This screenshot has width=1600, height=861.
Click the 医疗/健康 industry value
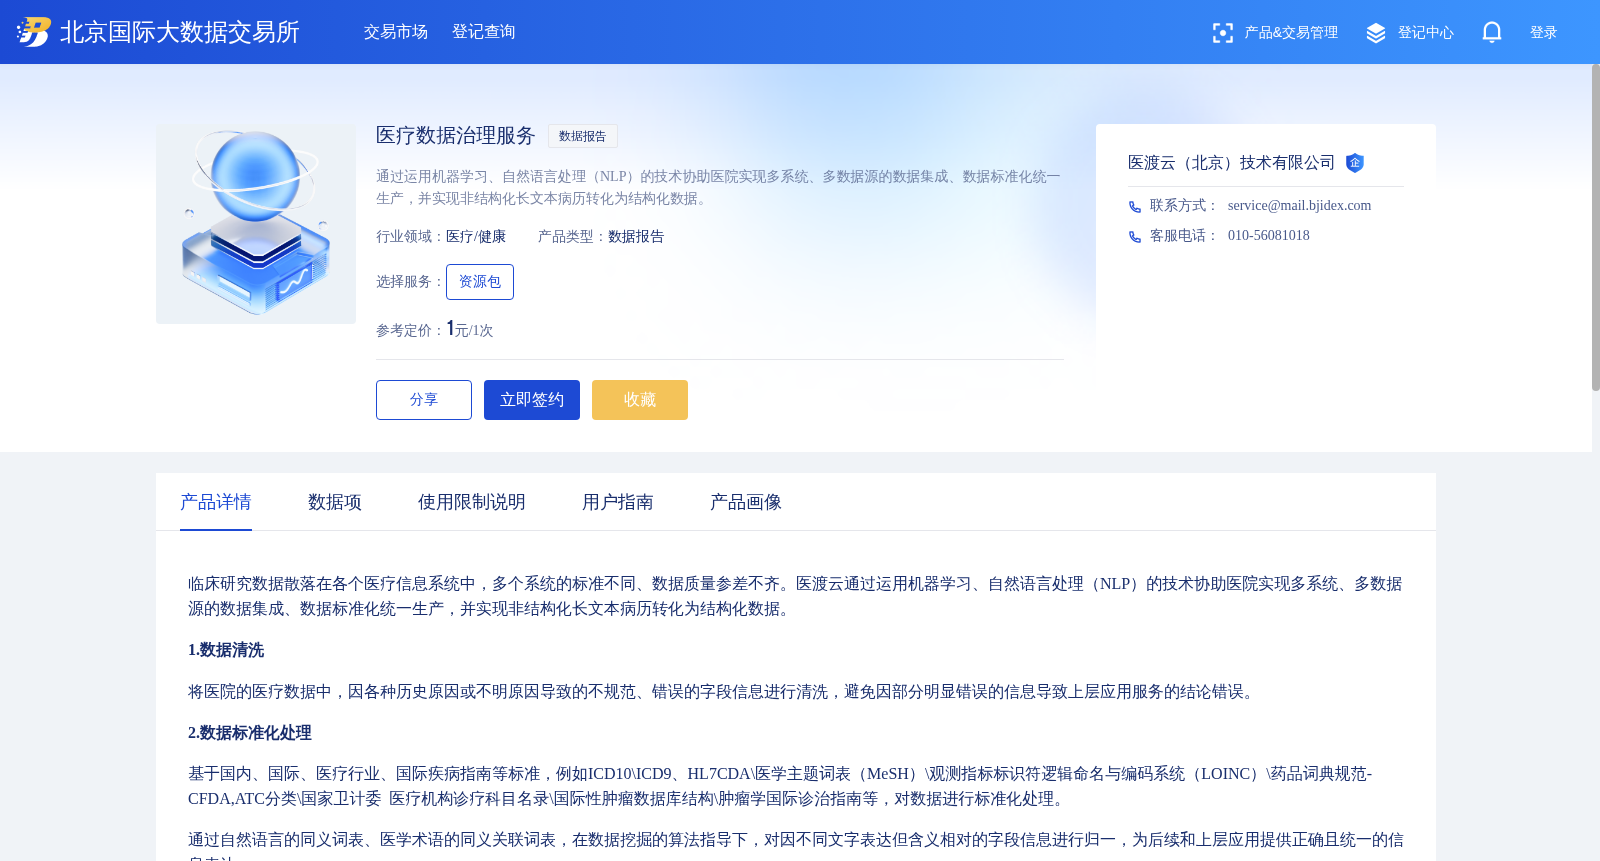(x=476, y=237)
